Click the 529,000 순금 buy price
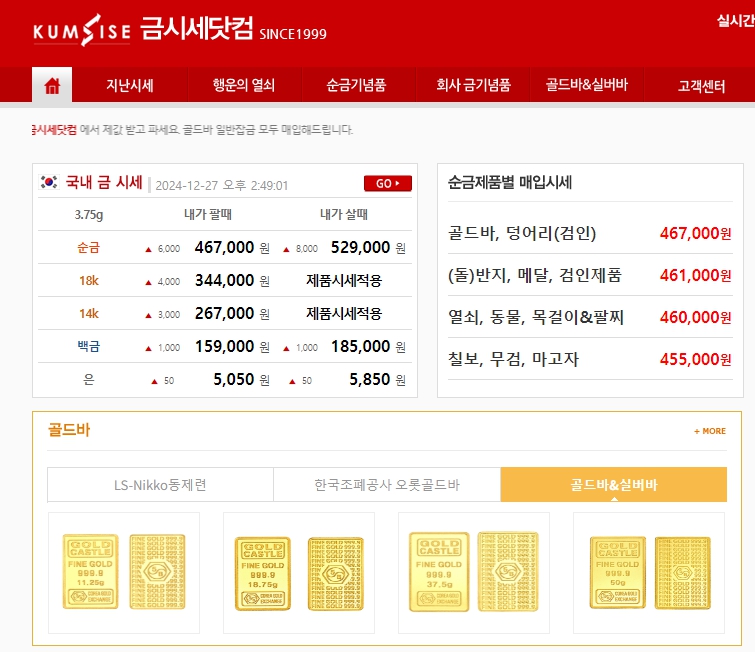 [x=360, y=248]
